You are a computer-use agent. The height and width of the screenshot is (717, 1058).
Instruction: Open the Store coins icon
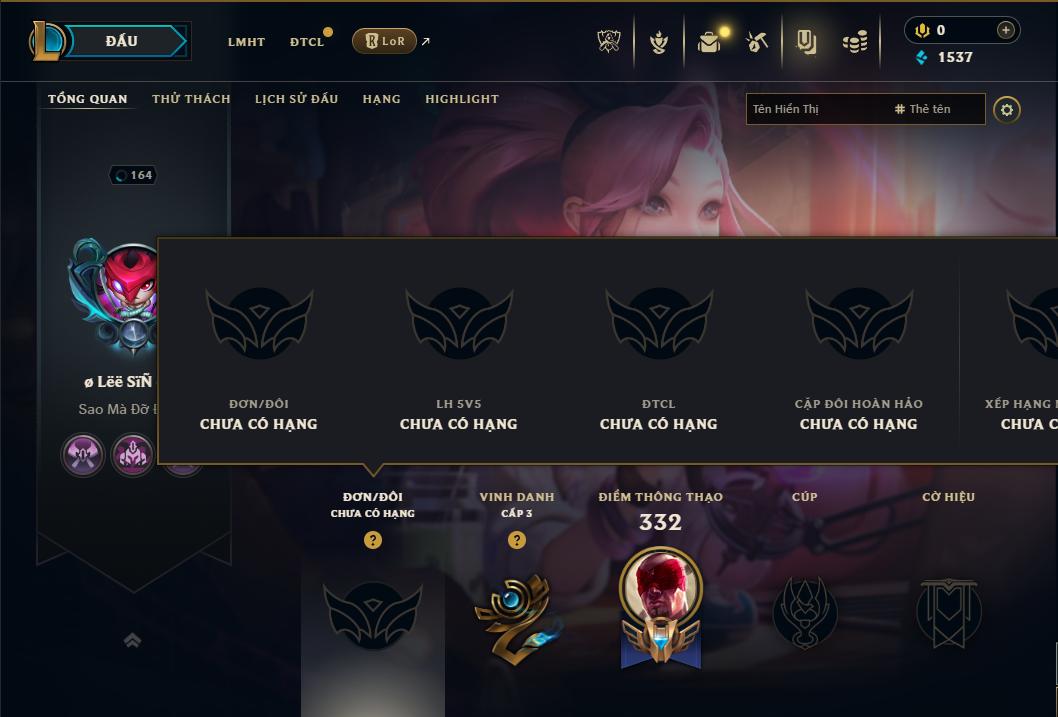point(855,43)
